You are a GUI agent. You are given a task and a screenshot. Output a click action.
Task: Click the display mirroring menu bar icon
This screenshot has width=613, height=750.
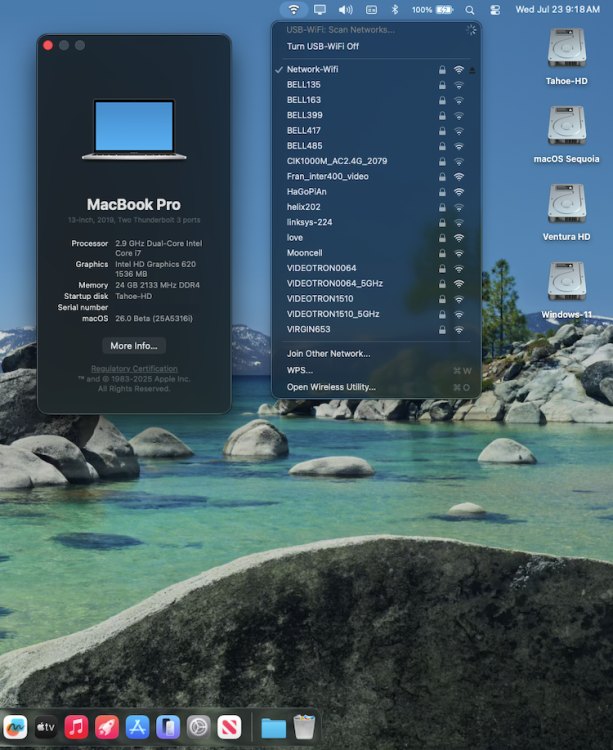pyautogui.click(x=320, y=10)
